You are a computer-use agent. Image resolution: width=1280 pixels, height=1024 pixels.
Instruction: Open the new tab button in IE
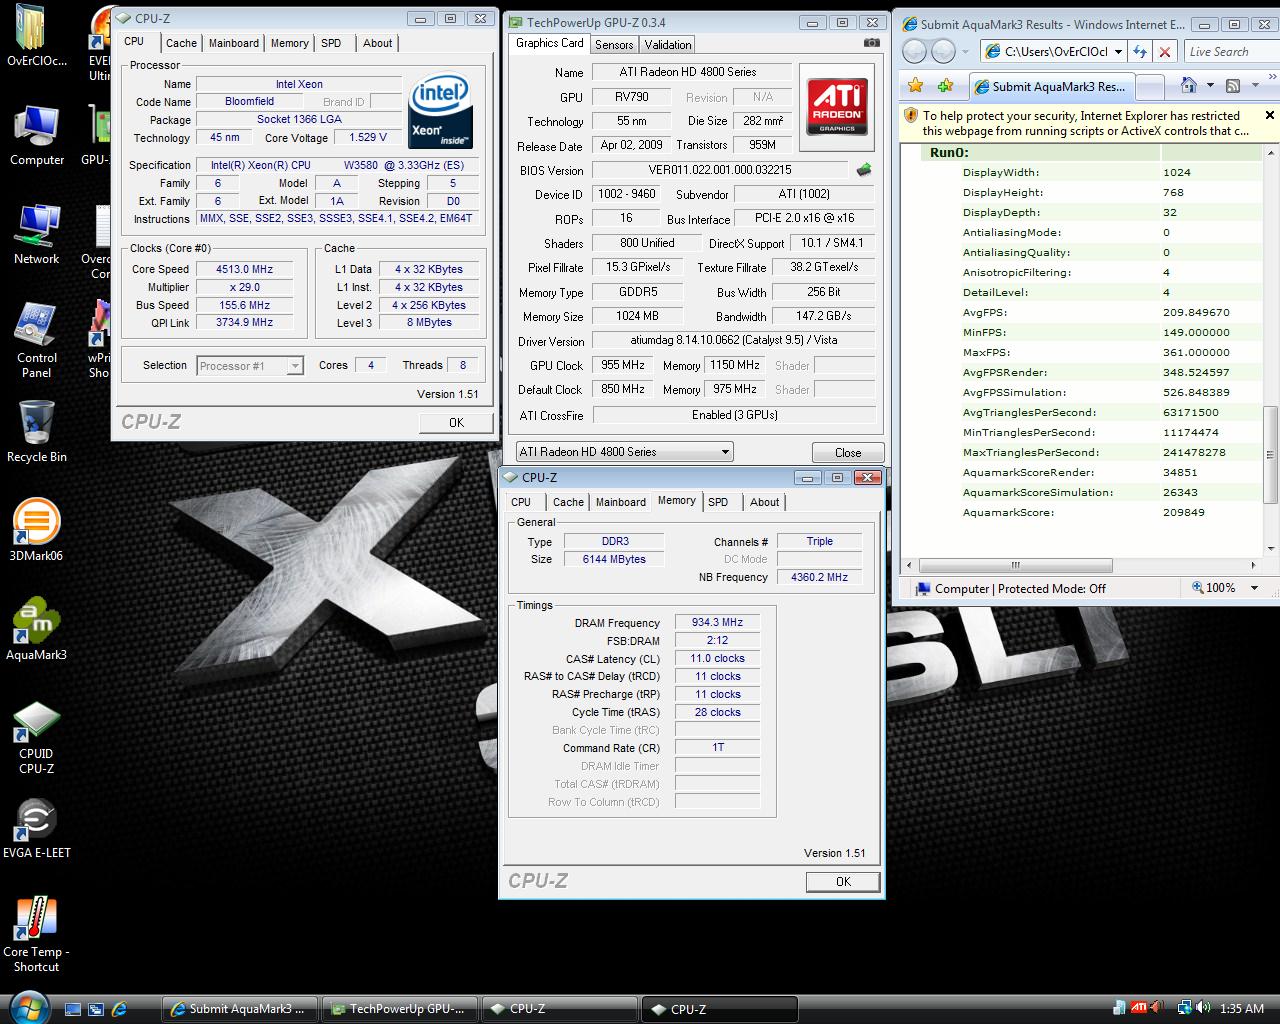(1148, 87)
